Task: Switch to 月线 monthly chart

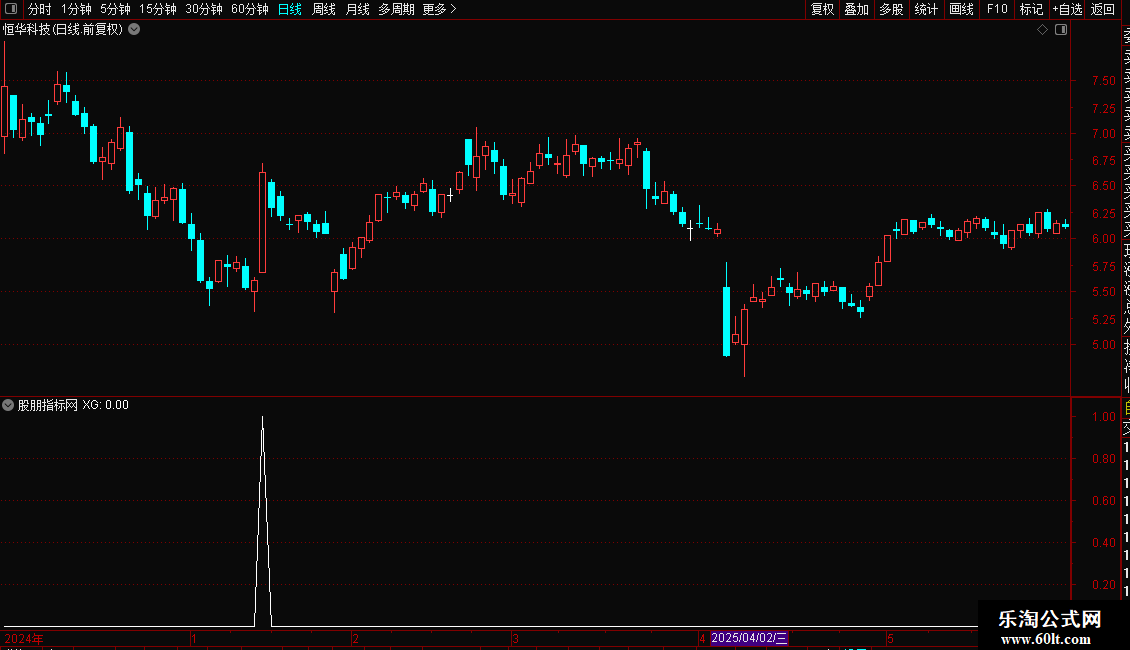Action: (357, 9)
